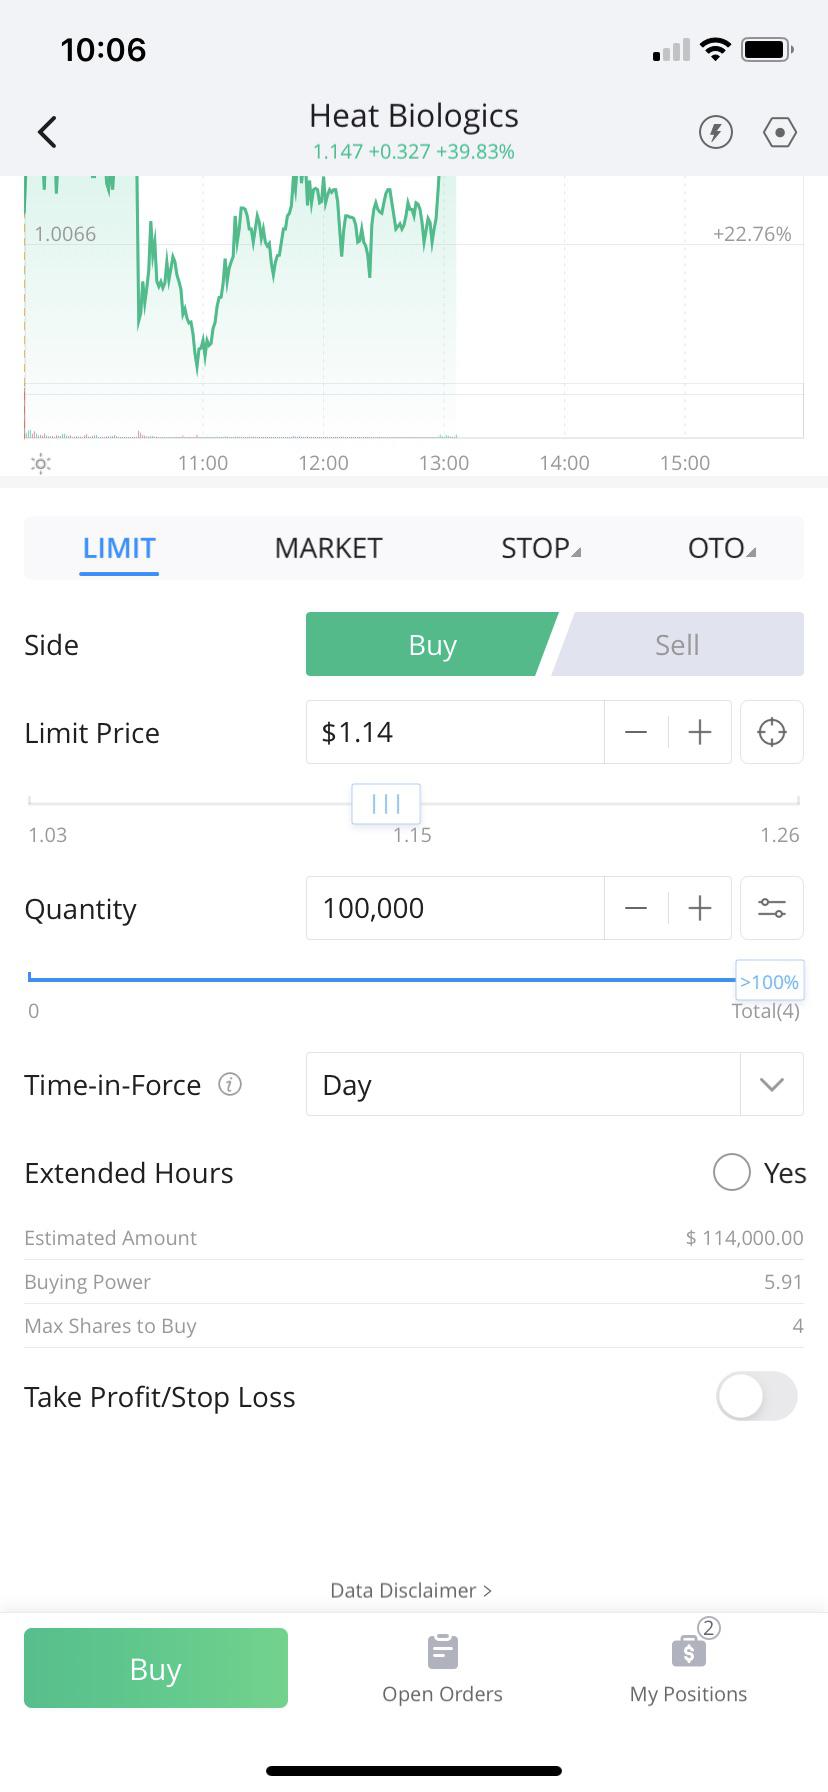
Task: Increase the Limit Price with plus
Action: [x=700, y=732]
